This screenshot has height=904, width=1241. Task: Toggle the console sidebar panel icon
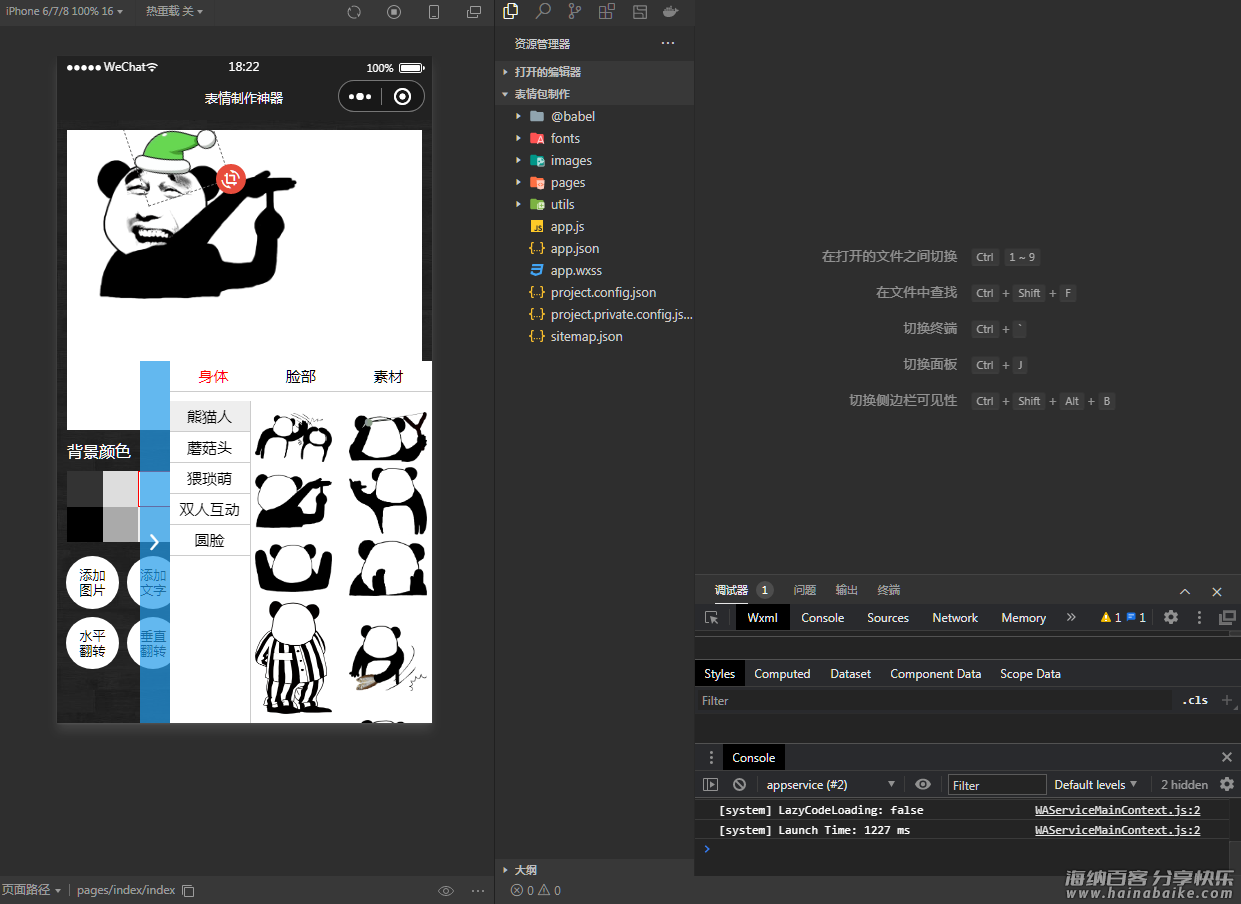pos(711,785)
